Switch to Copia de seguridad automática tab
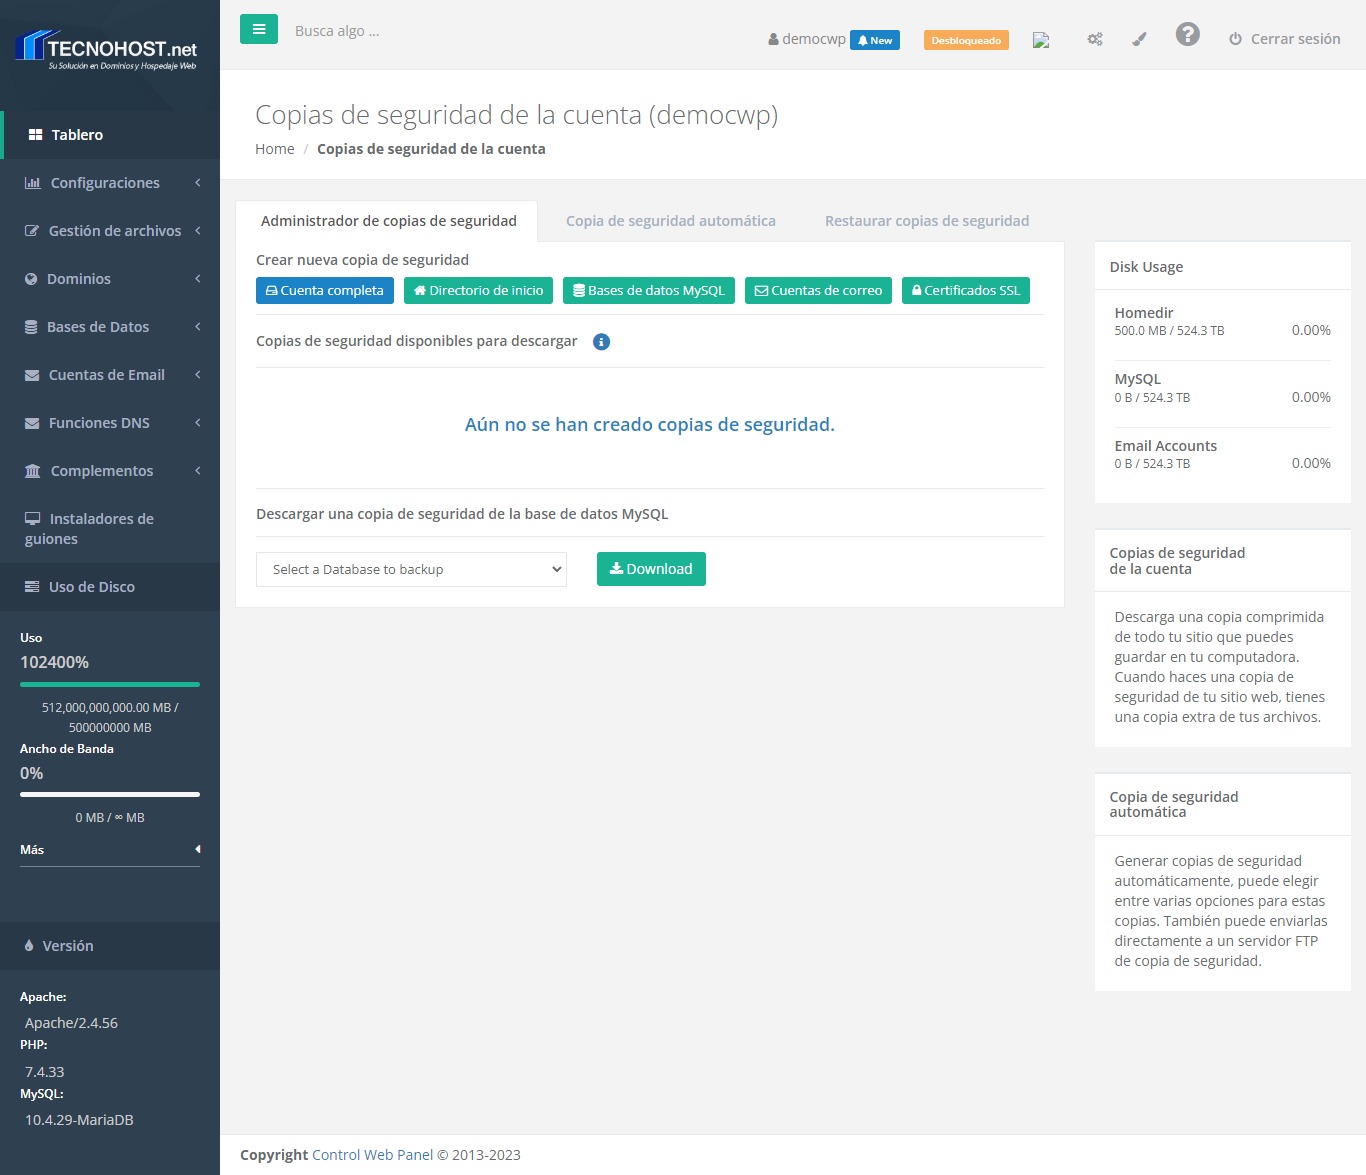Image resolution: width=1366 pixels, height=1175 pixels. click(x=670, y=221)
